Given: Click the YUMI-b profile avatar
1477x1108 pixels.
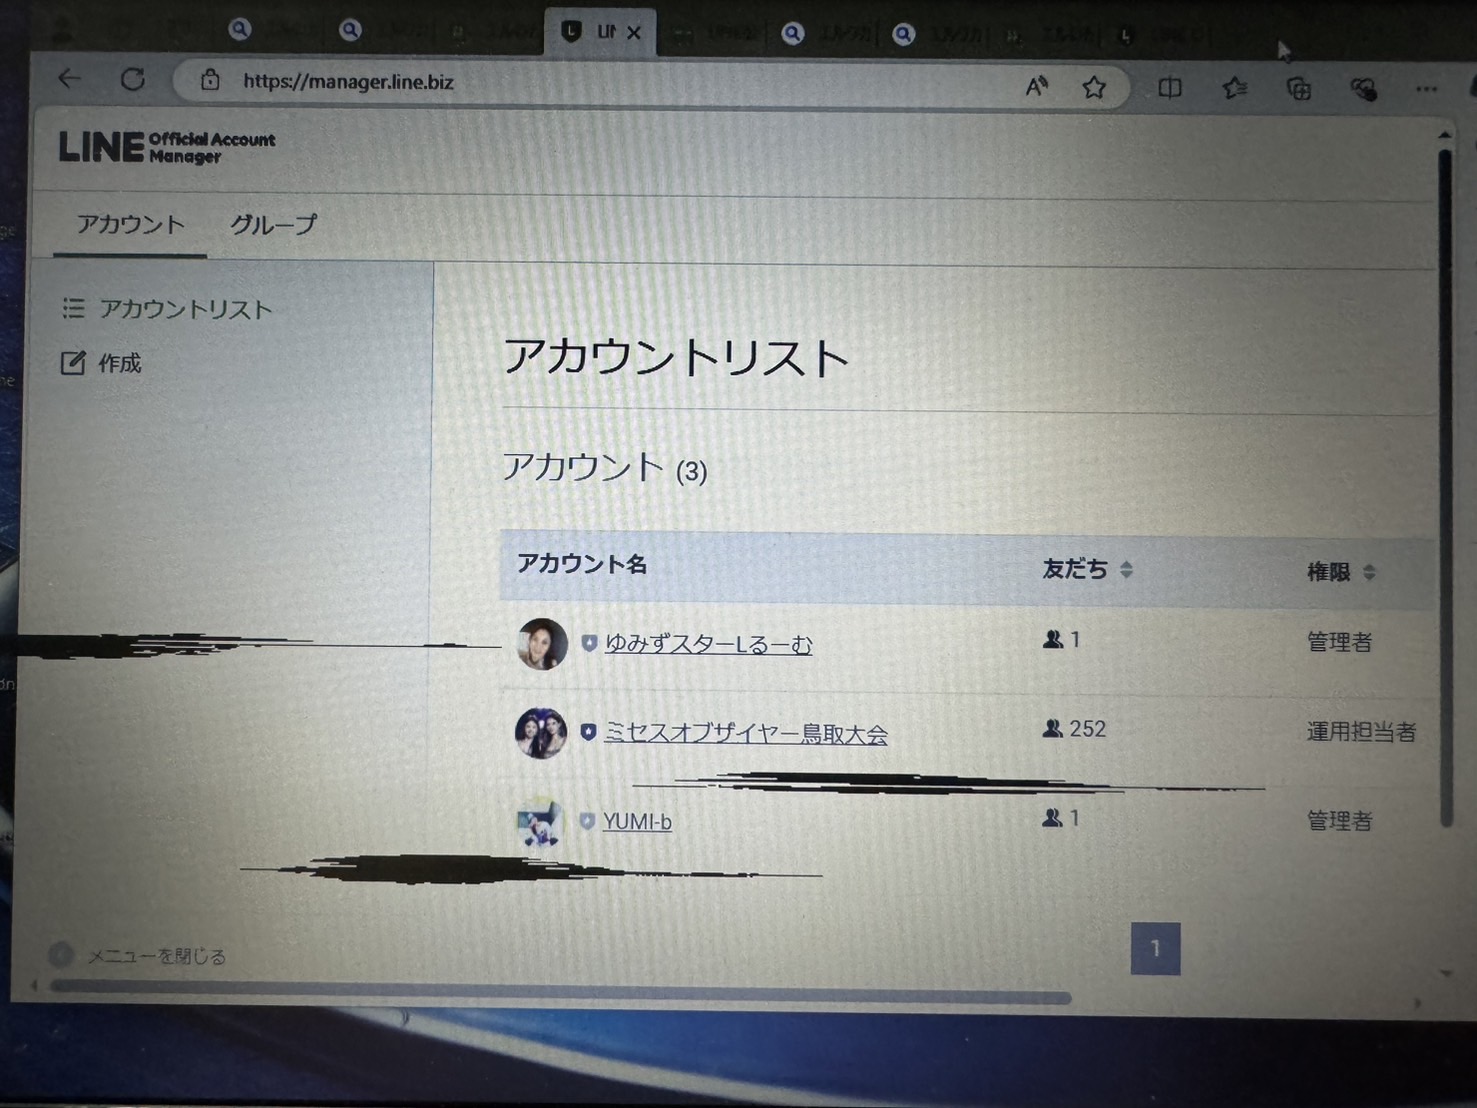Looking at the screenshot, I should tap(540, 822).
